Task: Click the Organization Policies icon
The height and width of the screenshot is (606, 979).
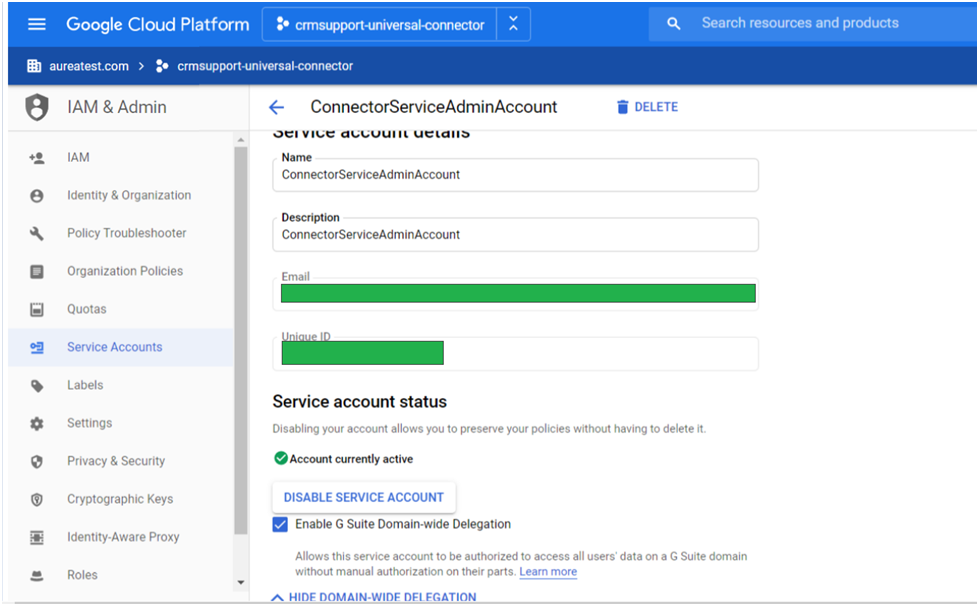Action: (x=37, y=271)
